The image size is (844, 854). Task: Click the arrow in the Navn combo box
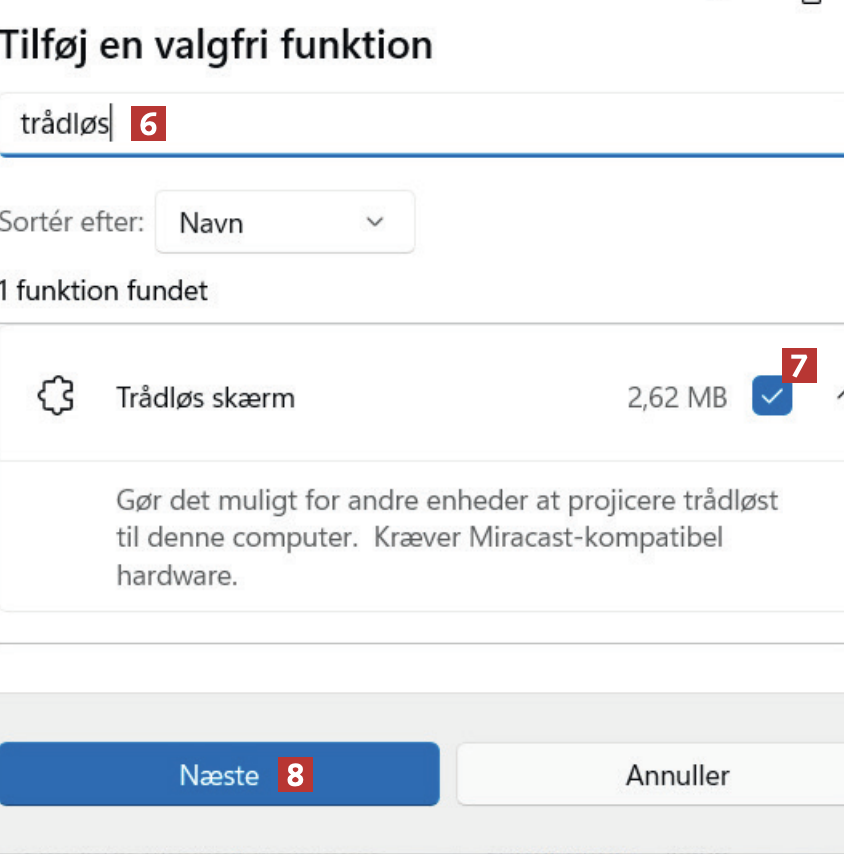tap(375, 221)
